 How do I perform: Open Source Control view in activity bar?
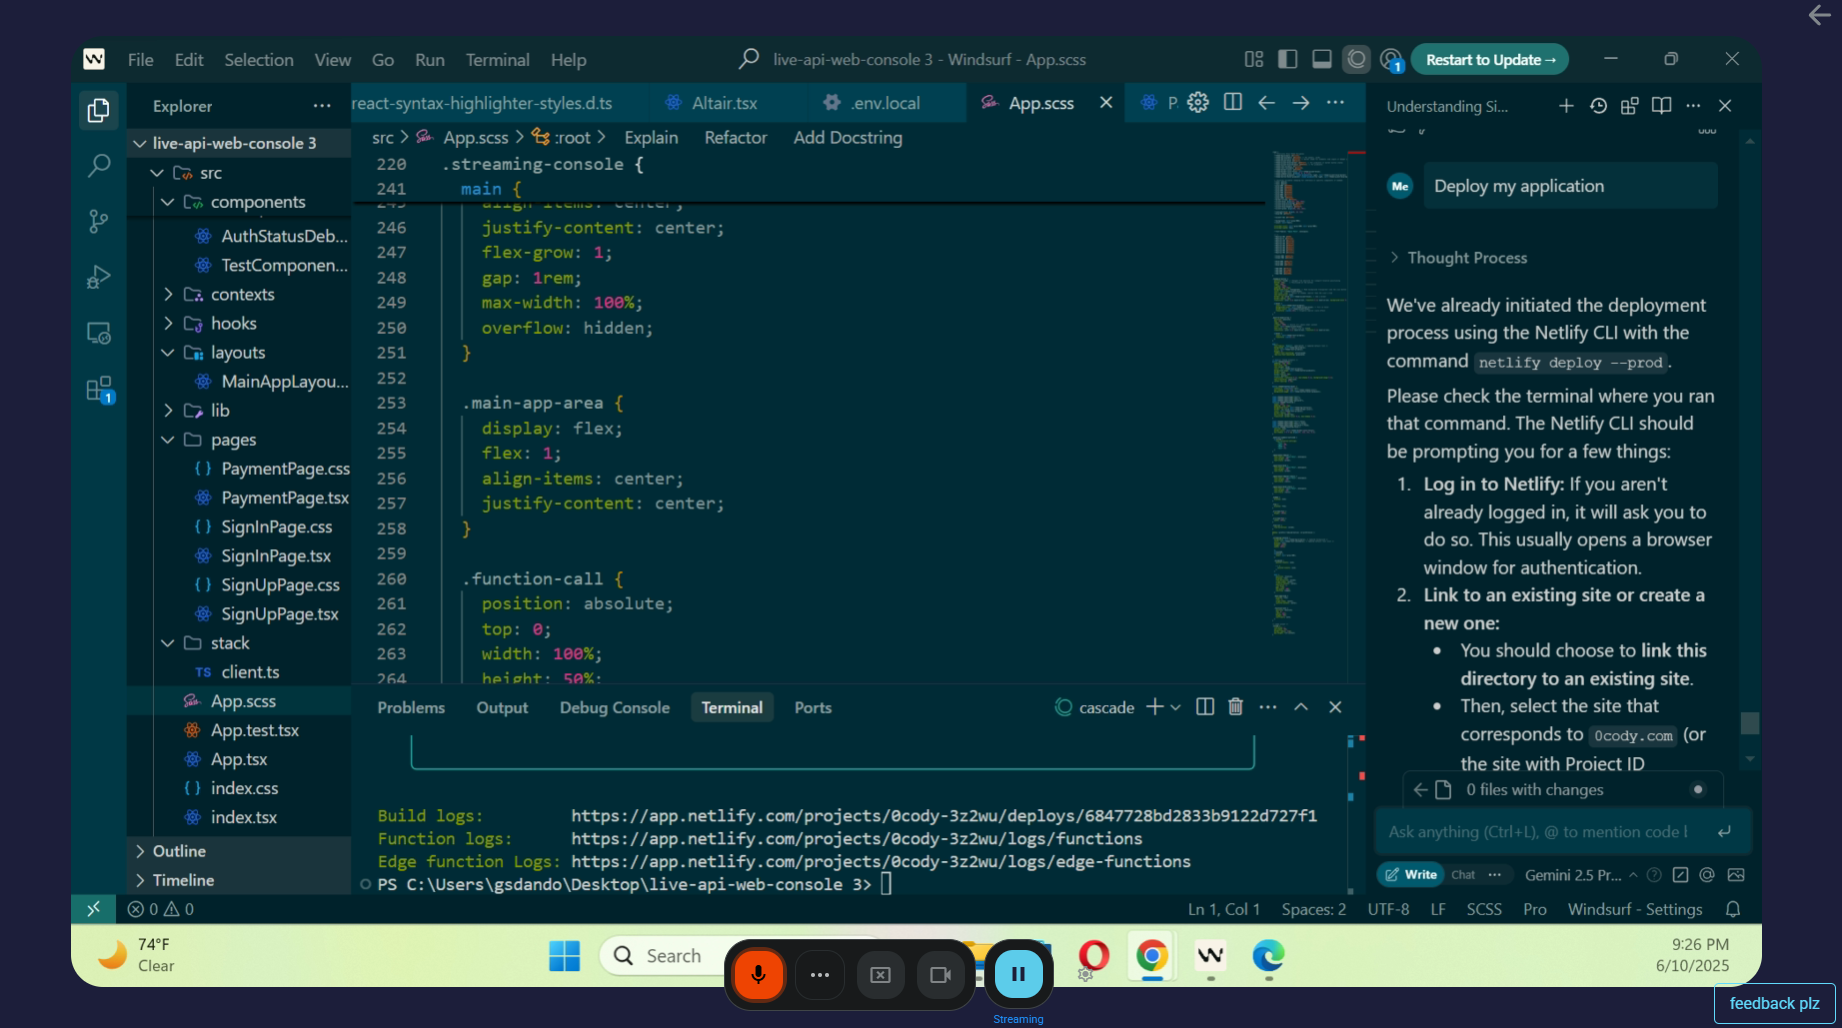click(x=98, y=221)
